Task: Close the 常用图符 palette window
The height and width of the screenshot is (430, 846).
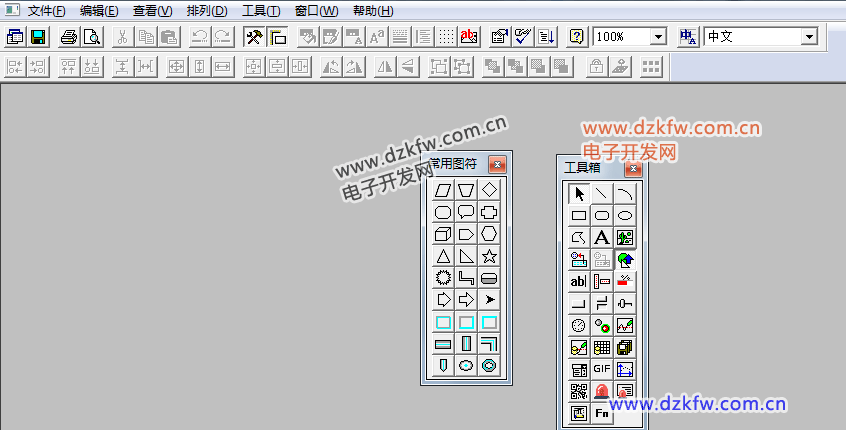Action: click(497, 164)
